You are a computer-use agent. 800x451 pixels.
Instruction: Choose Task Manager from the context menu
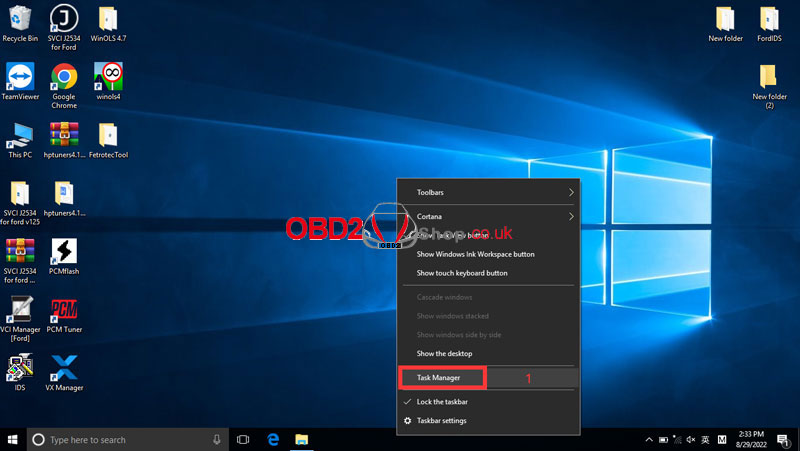(x=440, y=378)
